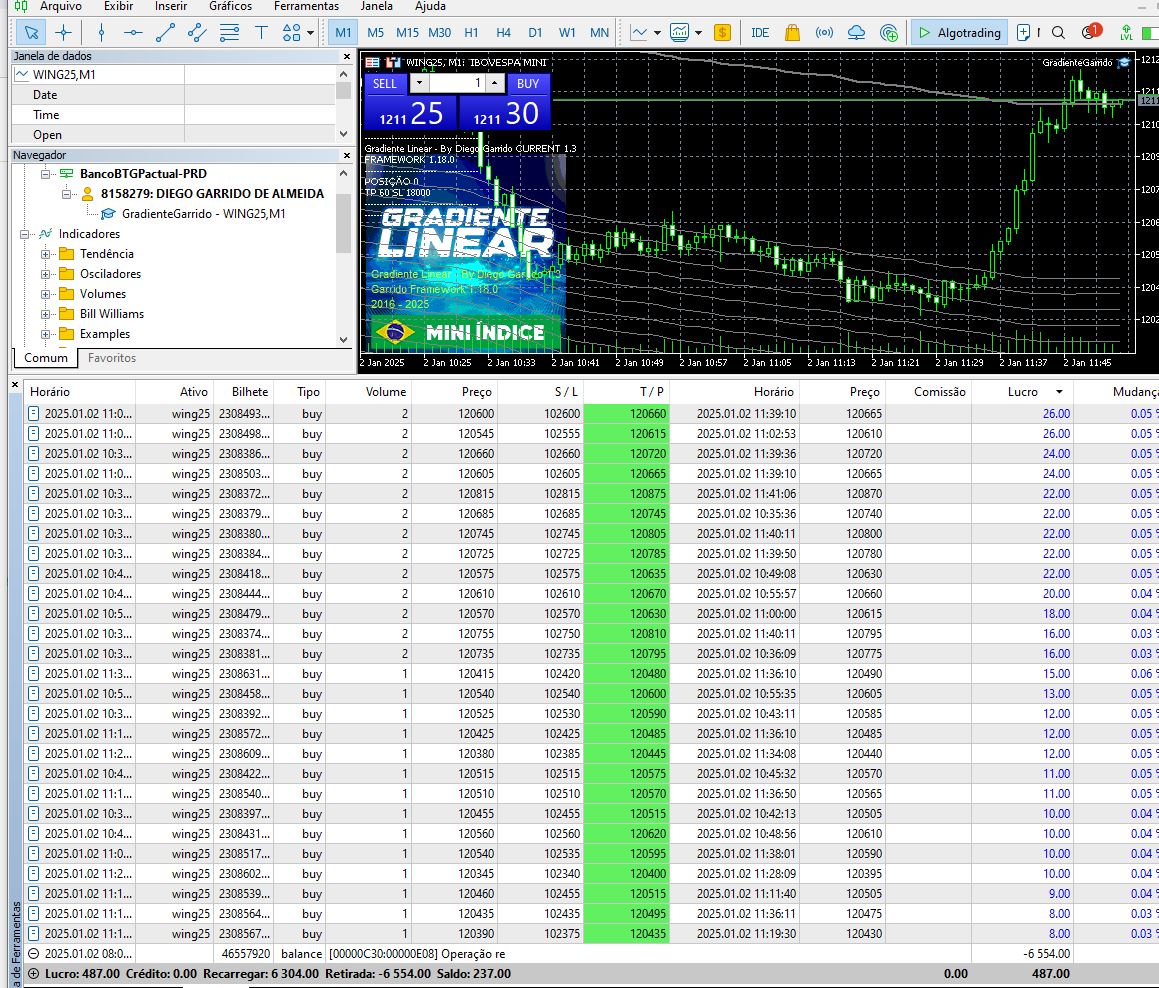Image resolution: width=1159 pixels, height=988 pixels.
Task: Open the MQL5 Market shopping bag icon
Action: (792, 32)
